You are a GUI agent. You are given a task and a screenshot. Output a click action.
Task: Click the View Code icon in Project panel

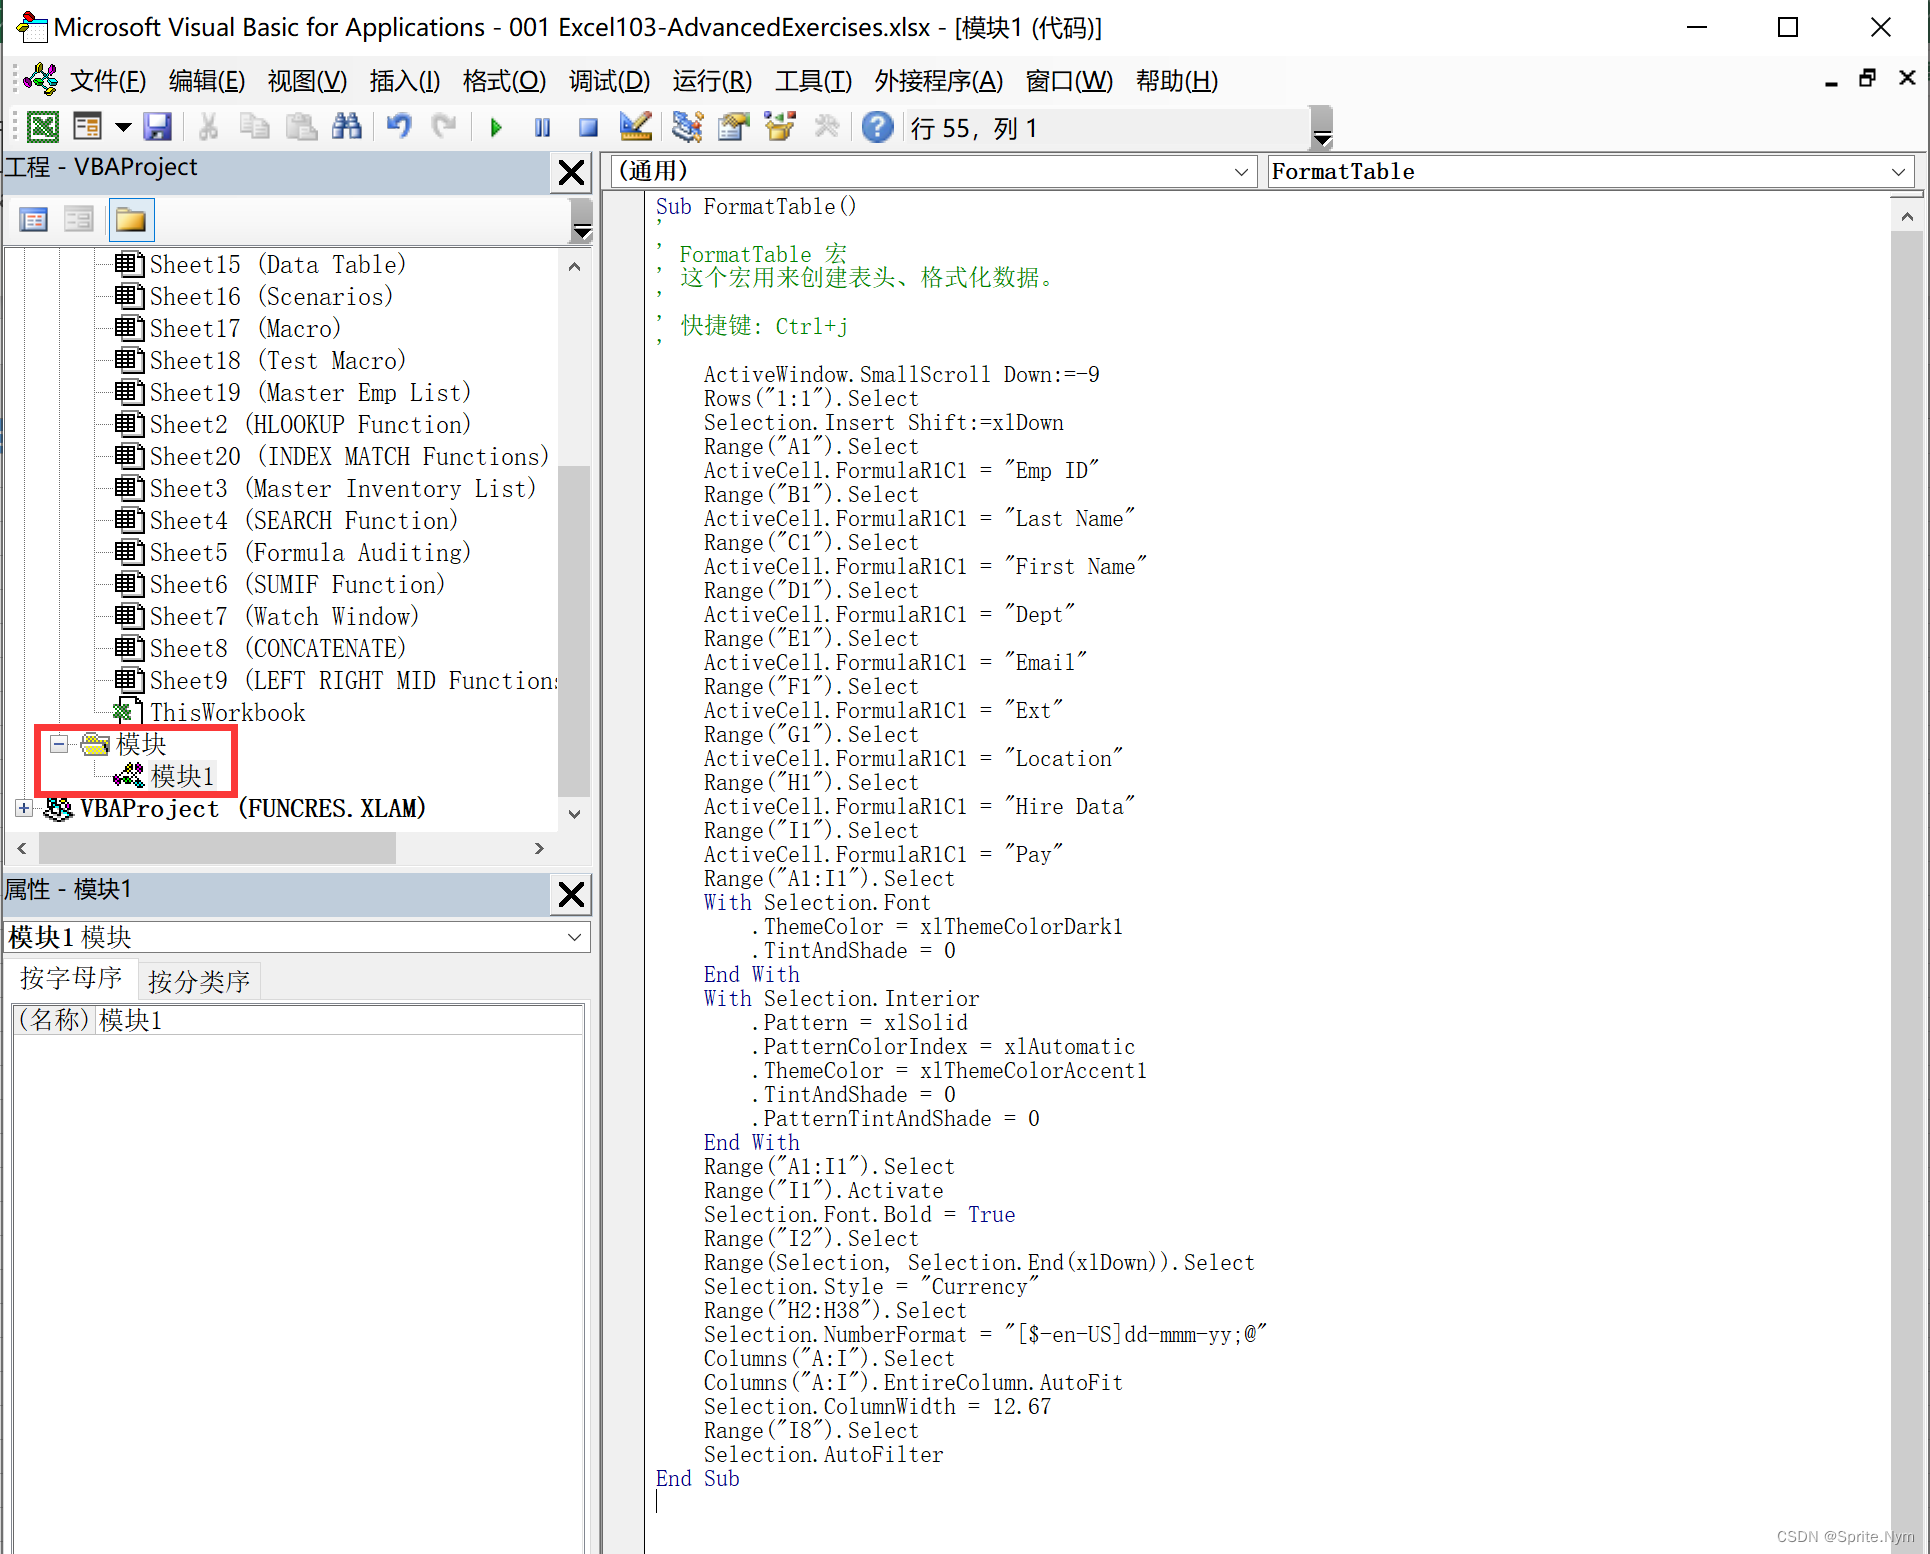click(34, 220)
